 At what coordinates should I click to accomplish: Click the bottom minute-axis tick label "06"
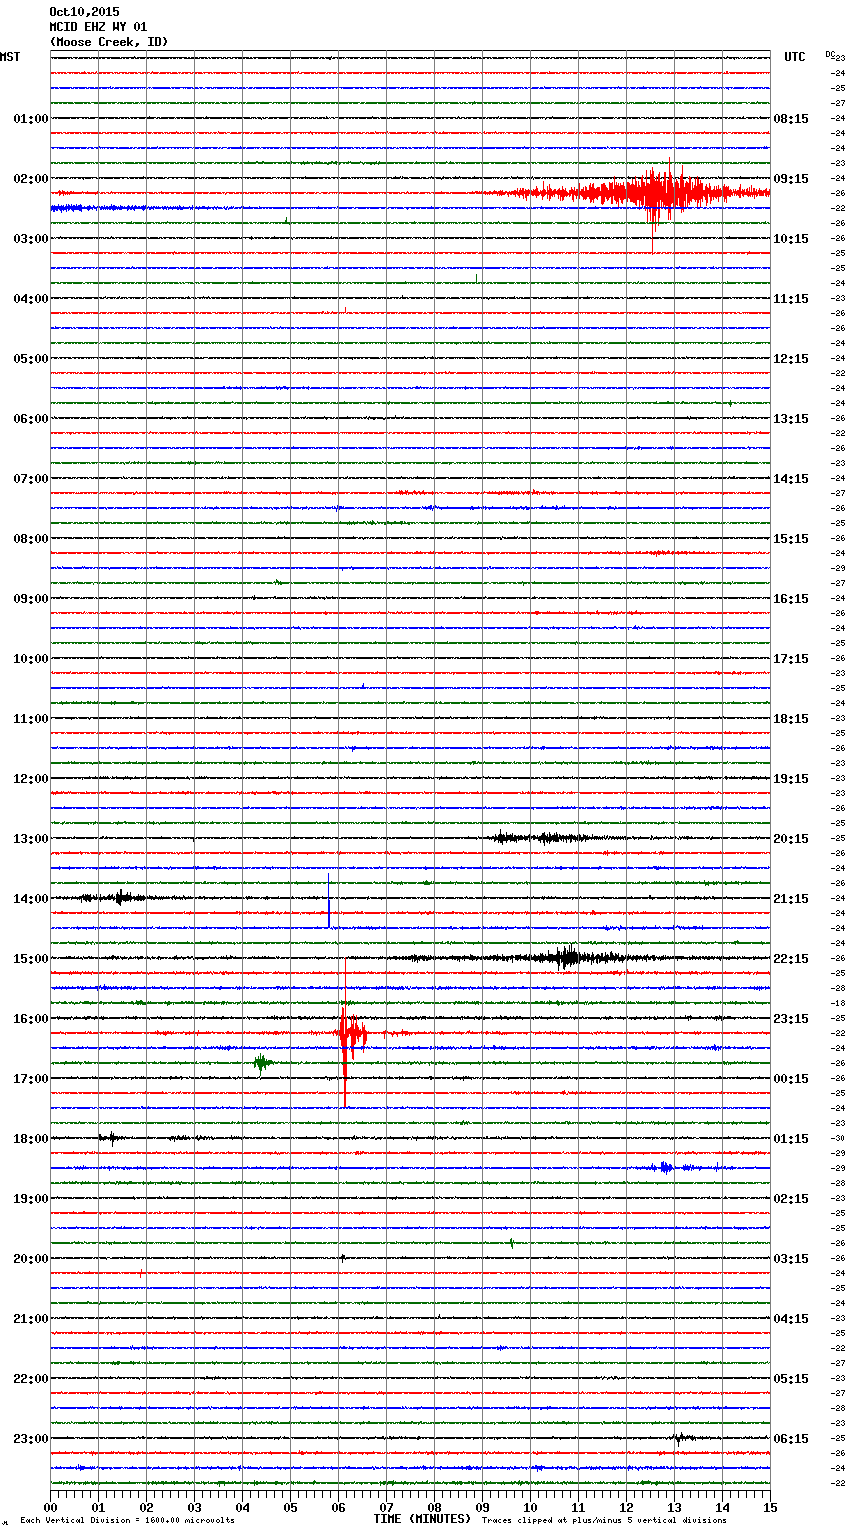(338, 1507)
